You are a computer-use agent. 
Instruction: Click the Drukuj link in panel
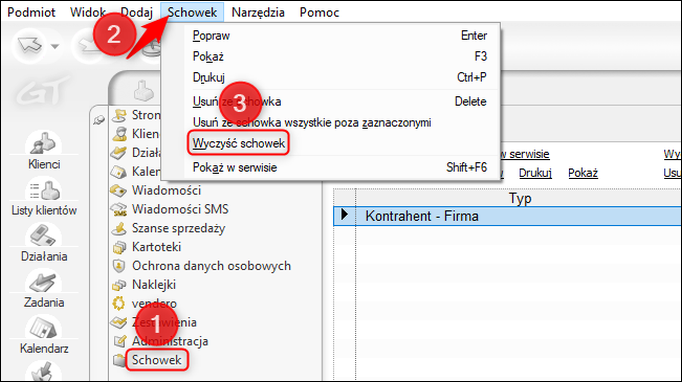[x=535, y=173]
